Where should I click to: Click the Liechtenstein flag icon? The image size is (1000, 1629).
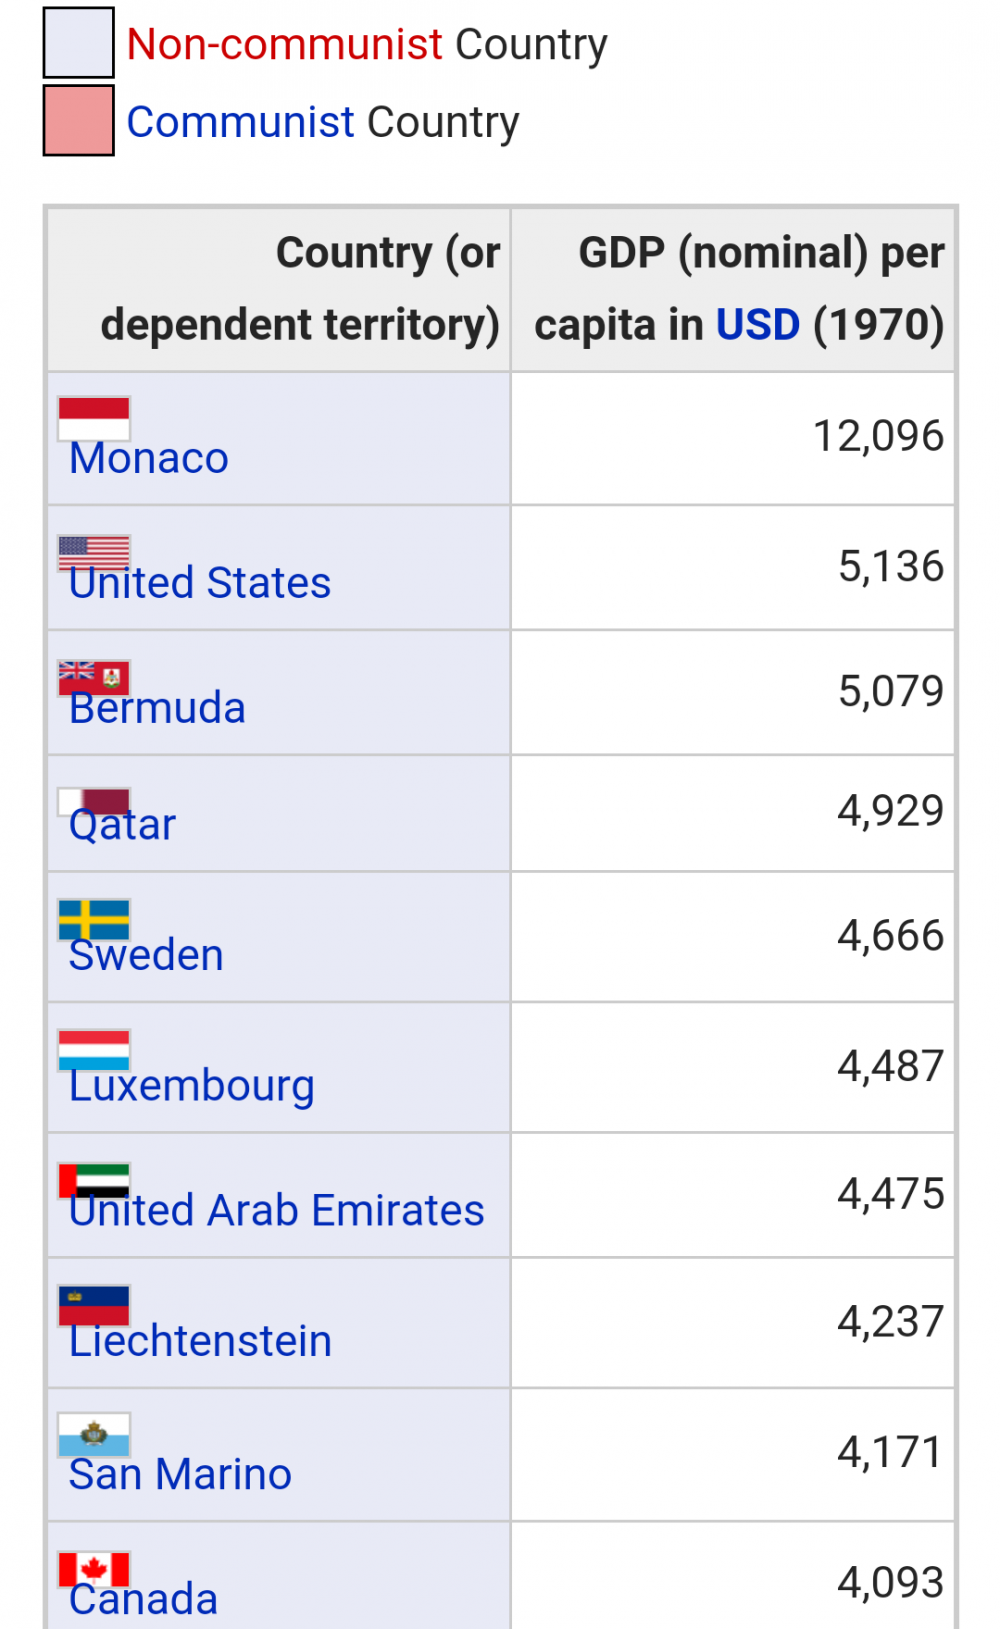[x=94, y=1304]
